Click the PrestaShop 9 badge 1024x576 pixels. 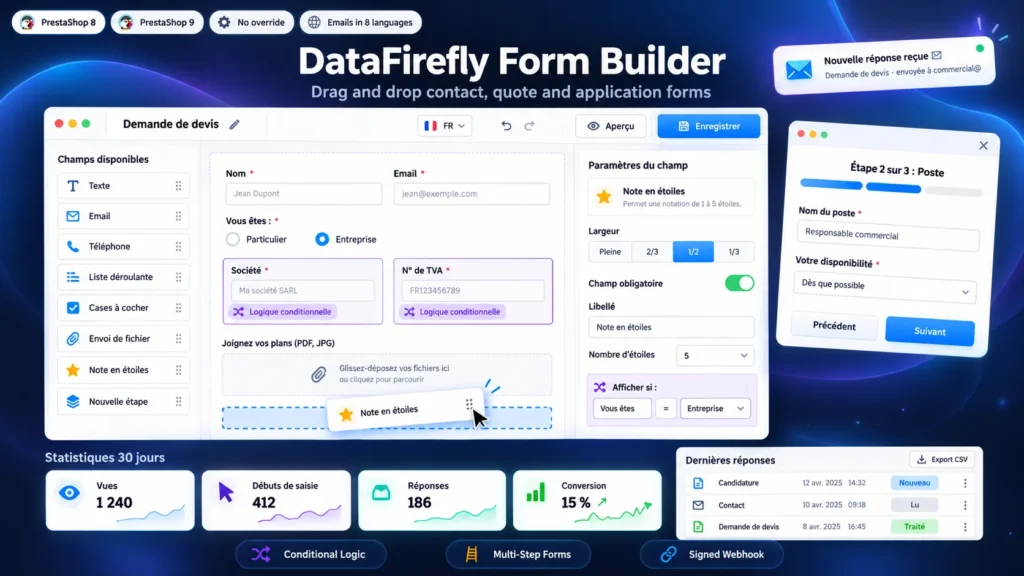(157, 22)
